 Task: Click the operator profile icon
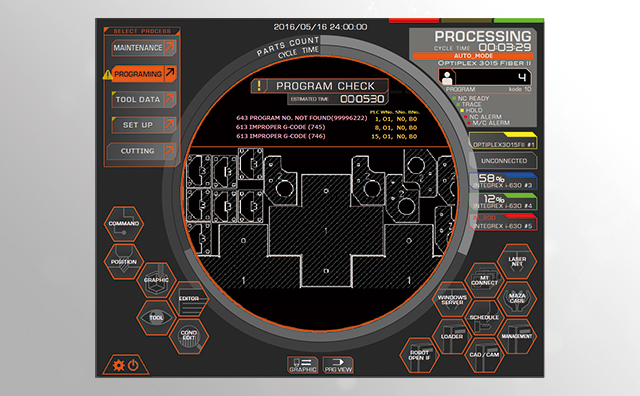[447, 78]
